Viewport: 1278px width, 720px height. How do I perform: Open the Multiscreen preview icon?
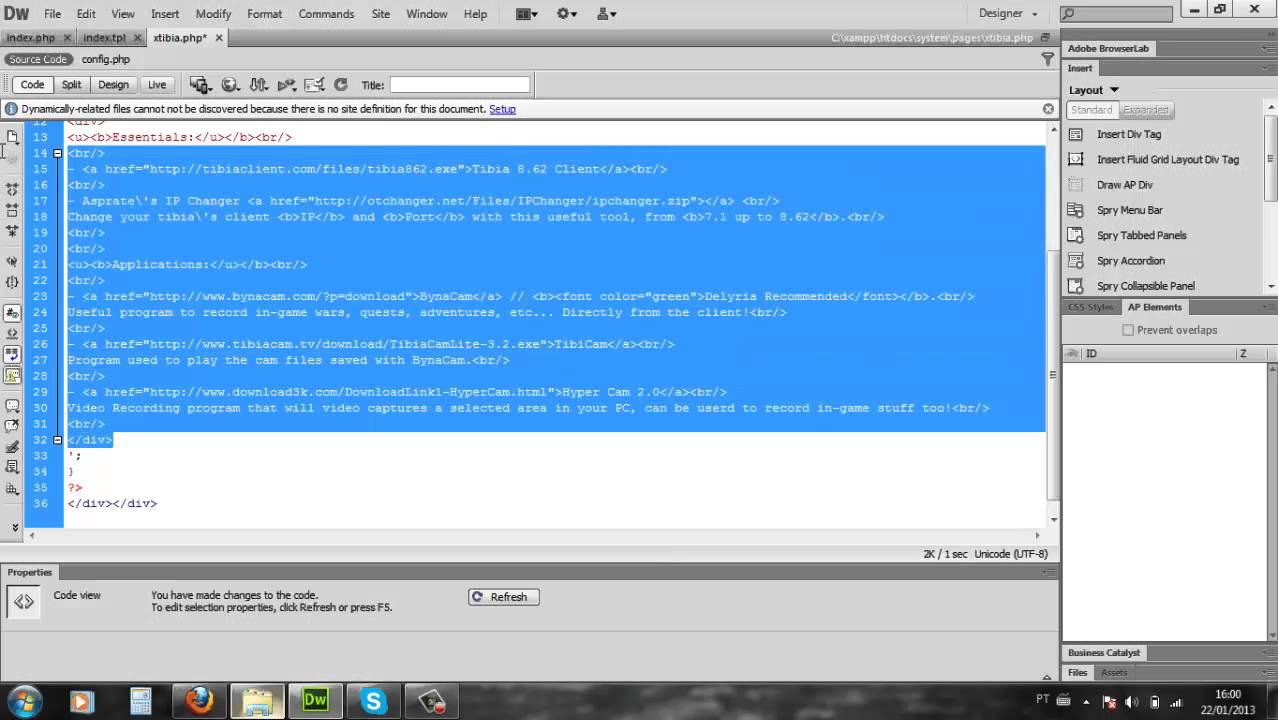point(200,85)
